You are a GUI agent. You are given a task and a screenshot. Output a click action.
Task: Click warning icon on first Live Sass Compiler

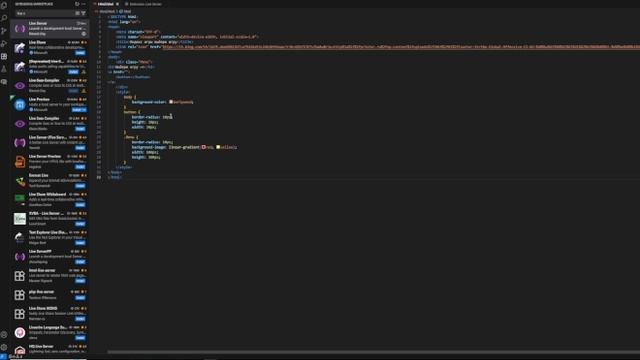pos(84,91)
